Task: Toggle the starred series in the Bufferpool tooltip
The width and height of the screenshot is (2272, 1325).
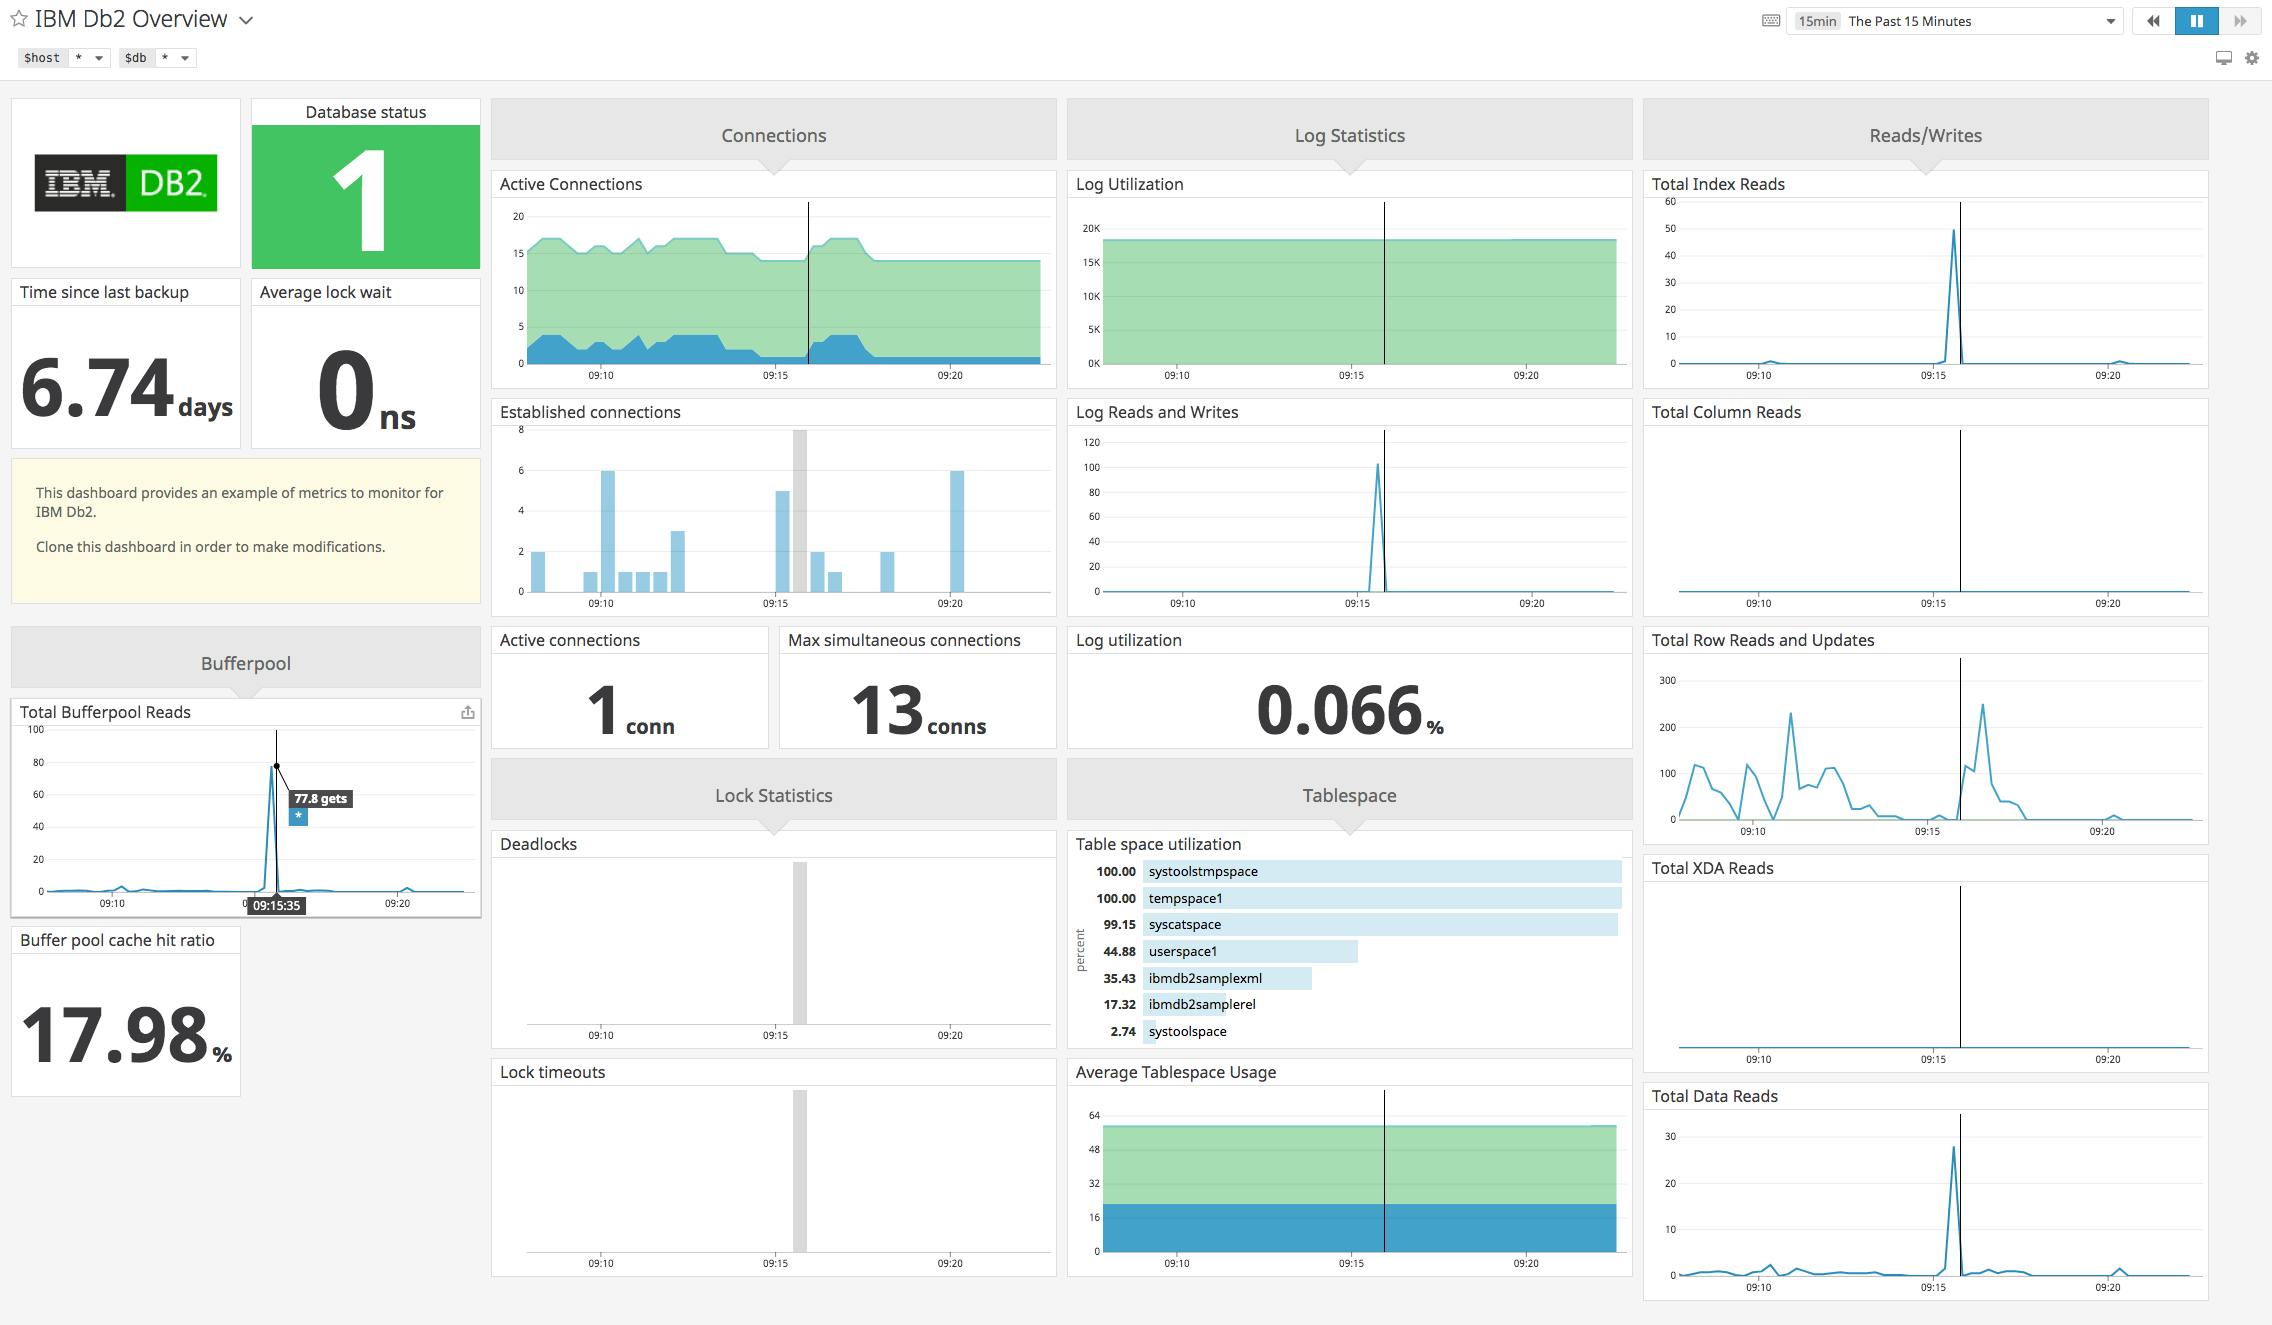Action: 298,816
